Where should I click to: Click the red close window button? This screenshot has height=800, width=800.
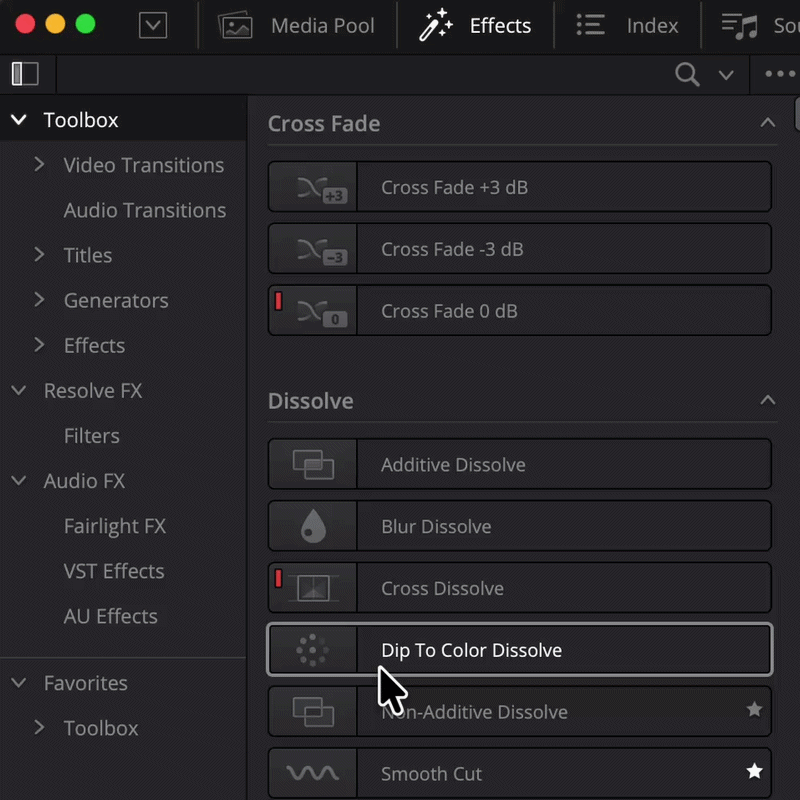25,24
